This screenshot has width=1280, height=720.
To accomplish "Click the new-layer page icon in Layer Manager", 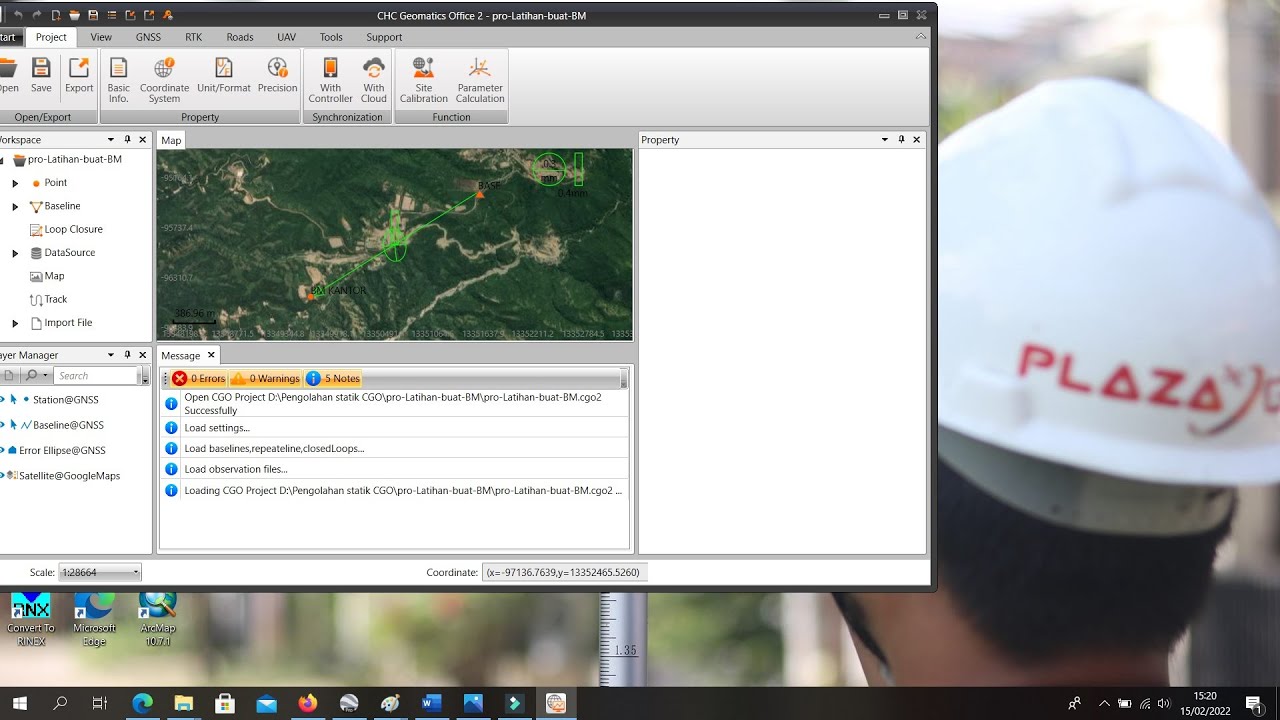I will click(9, 376).
